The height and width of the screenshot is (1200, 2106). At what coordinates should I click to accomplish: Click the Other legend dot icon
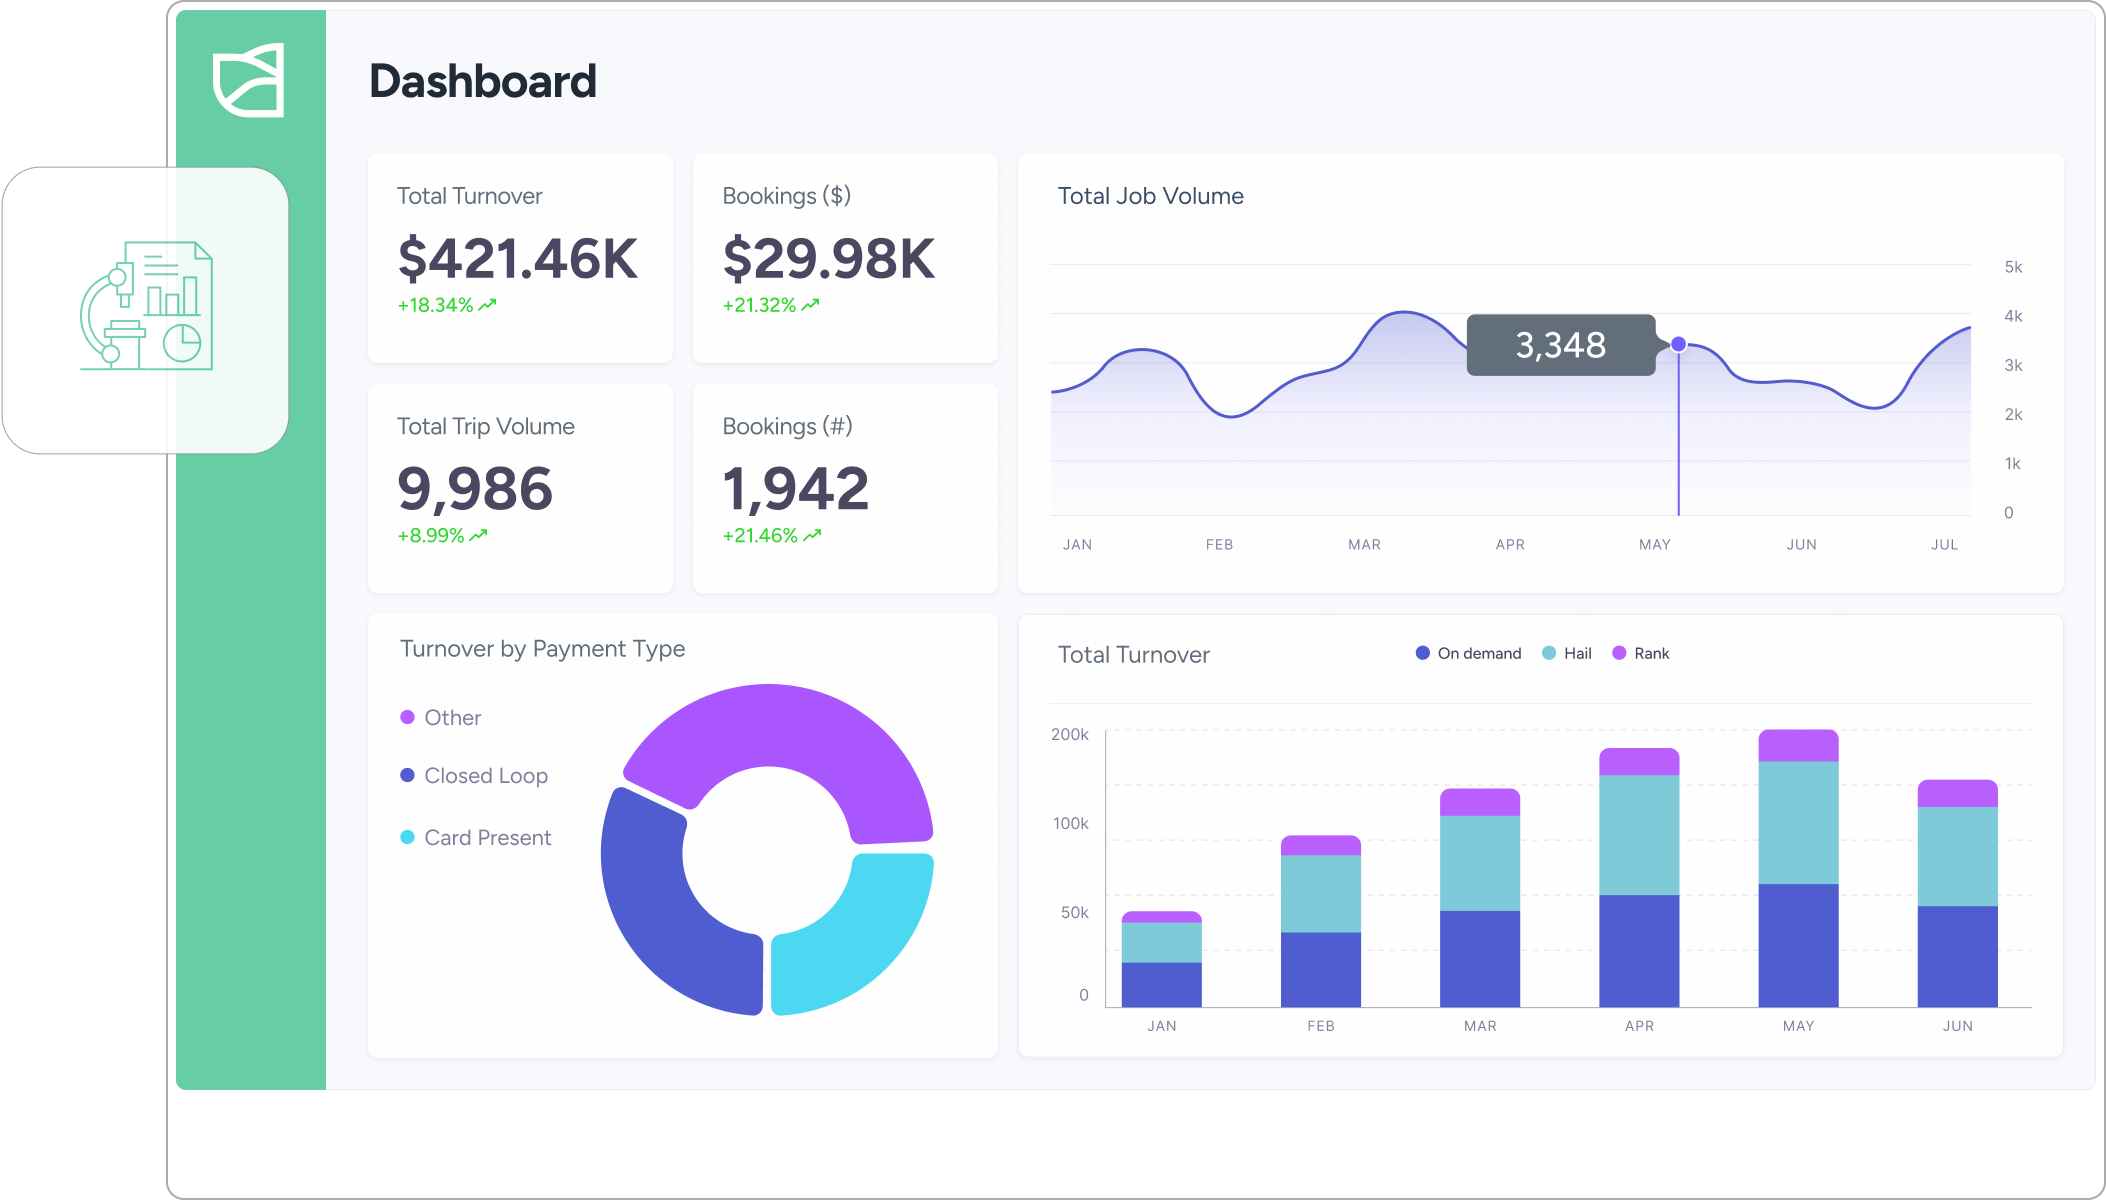click(x=407, y=716)
